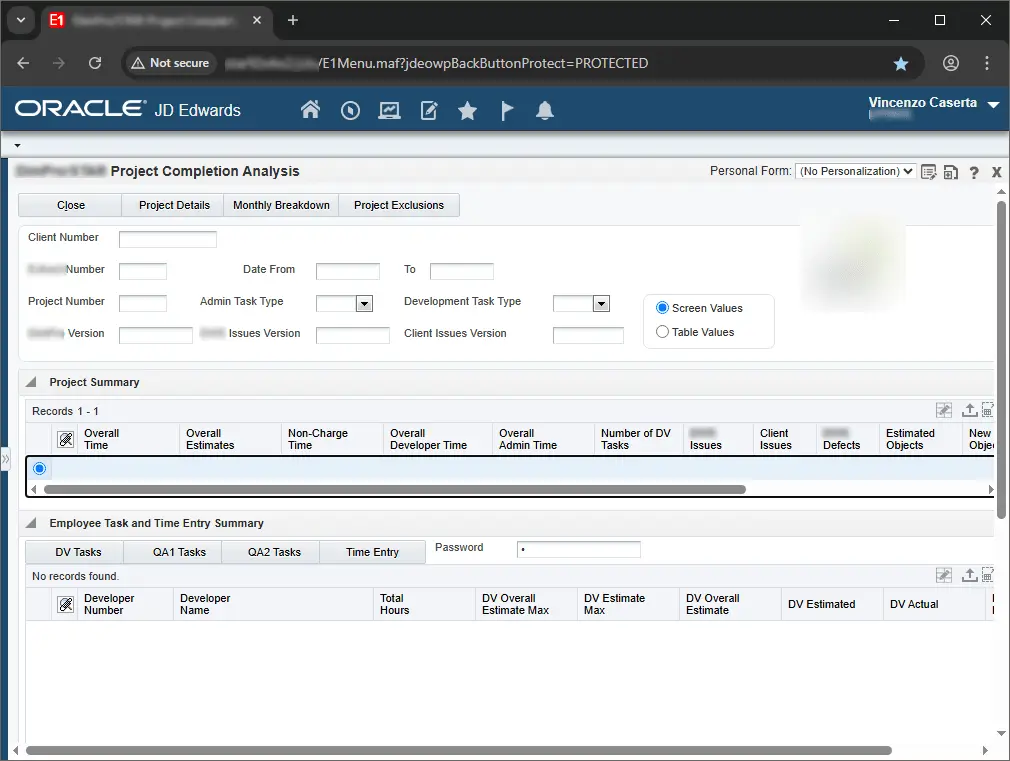This screenshot has width=1010, height=761.
Task: Go to the JD Edwards Home icon
Action: [x=310, y=111]
